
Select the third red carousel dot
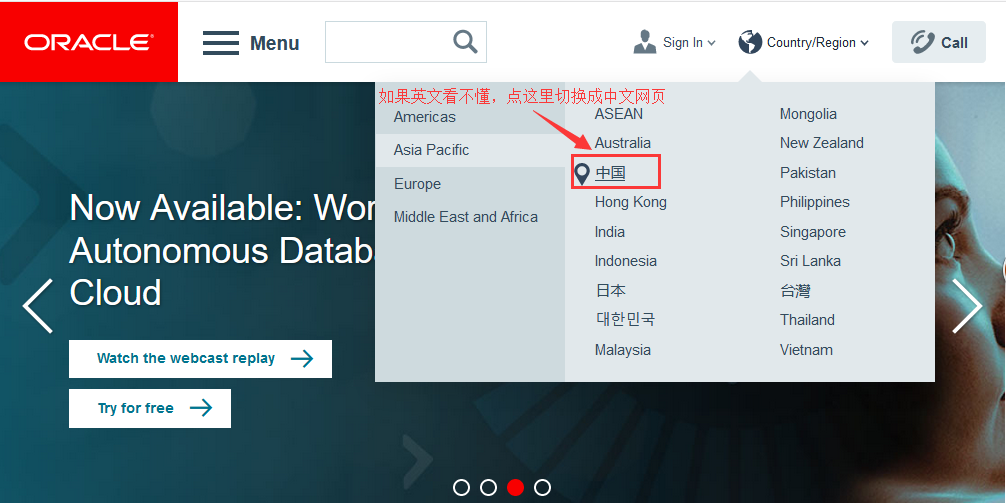tap(515, 488)
